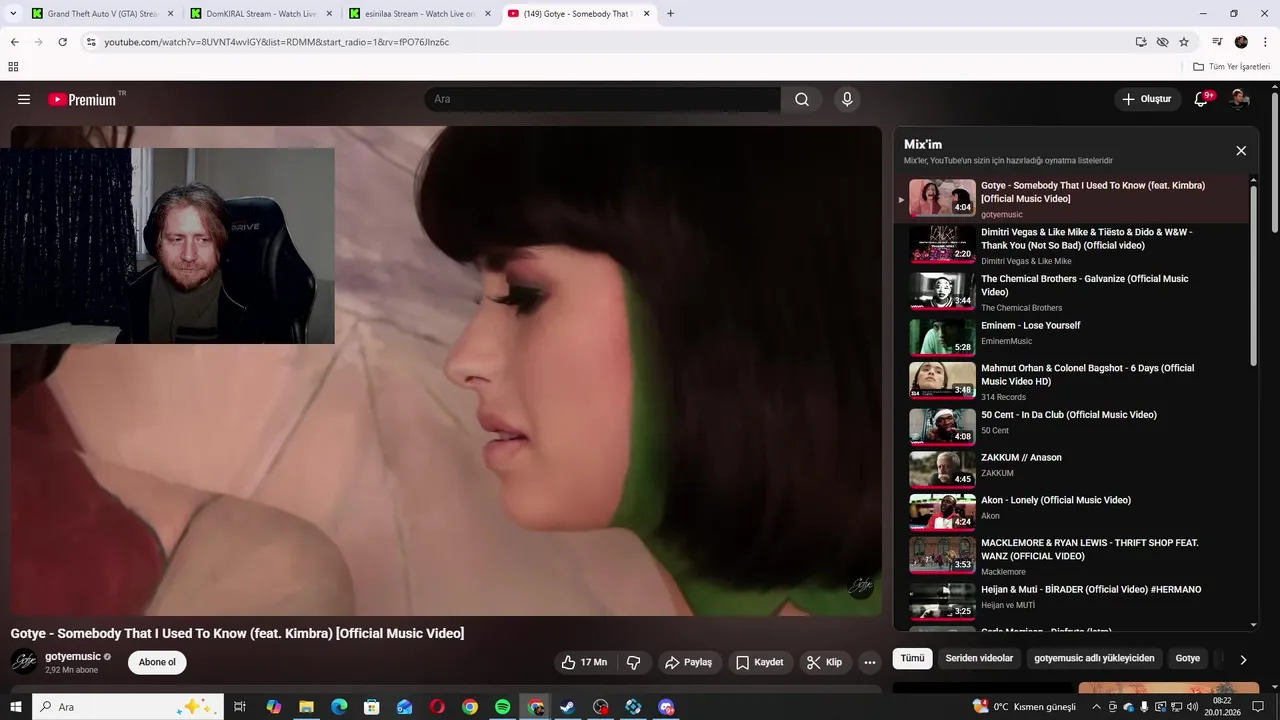Viewport: 1280px width, 720px height.
Task: Open the Apps grid in the bookmarks bar
Action: [x=13, y=67]
